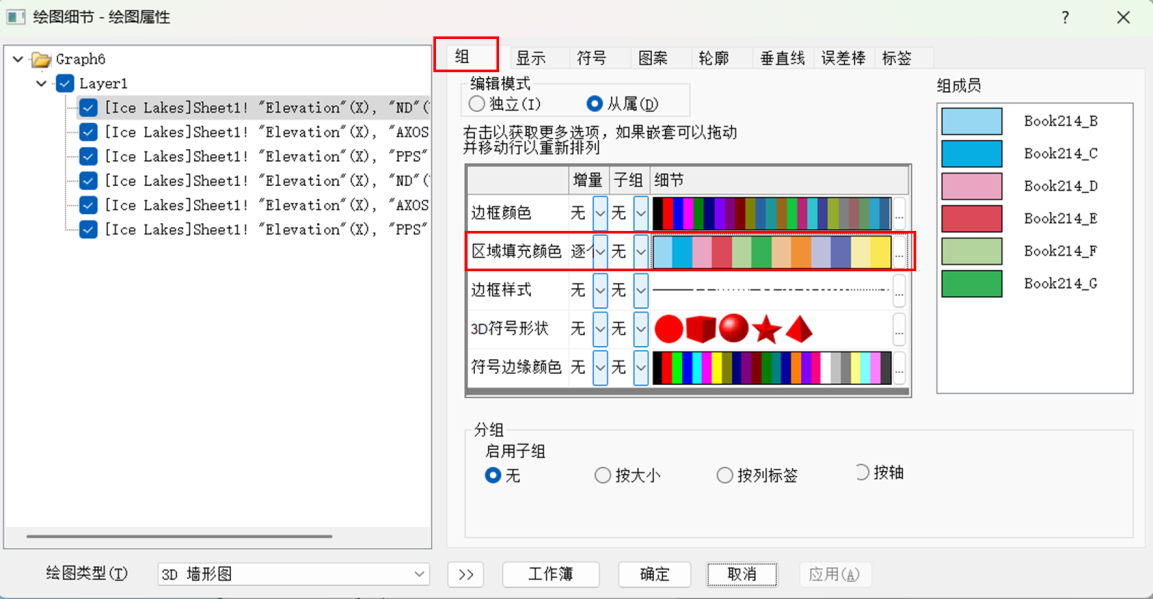Select 按列标签 subgroup radio option
This screenshot has height=599, width=1153.
(x=725, y=476)
